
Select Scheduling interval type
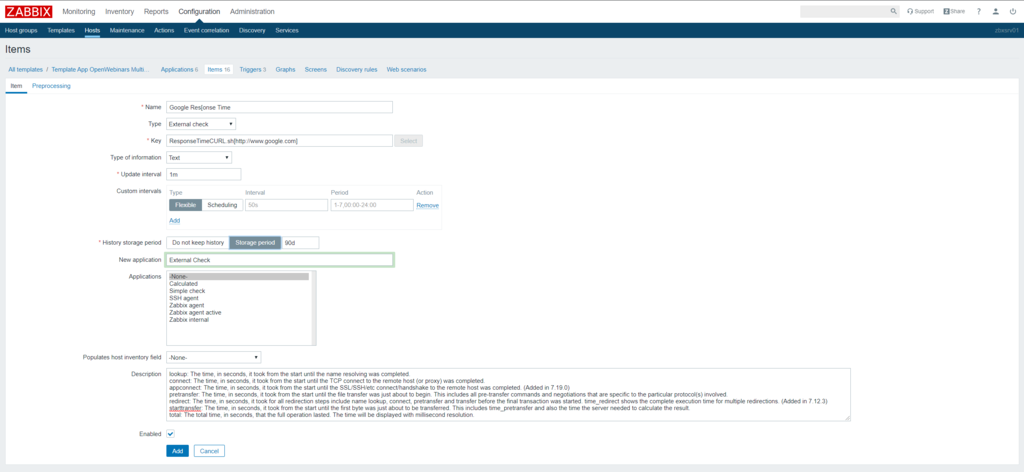(222, 205)
